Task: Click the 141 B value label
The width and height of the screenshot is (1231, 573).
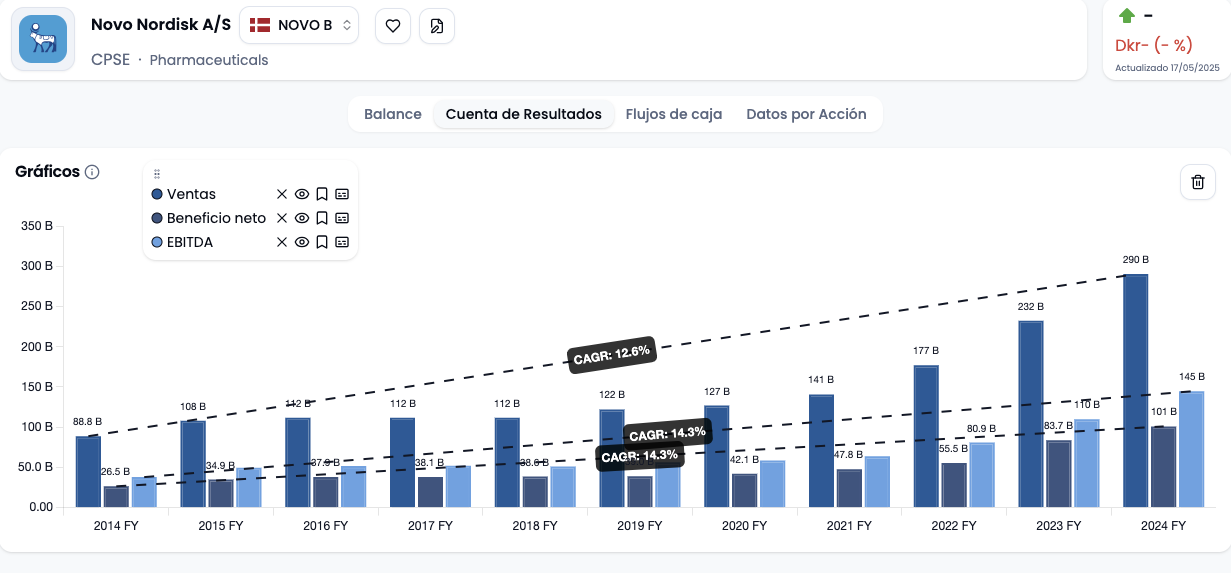Action: (x=821, y=380)
